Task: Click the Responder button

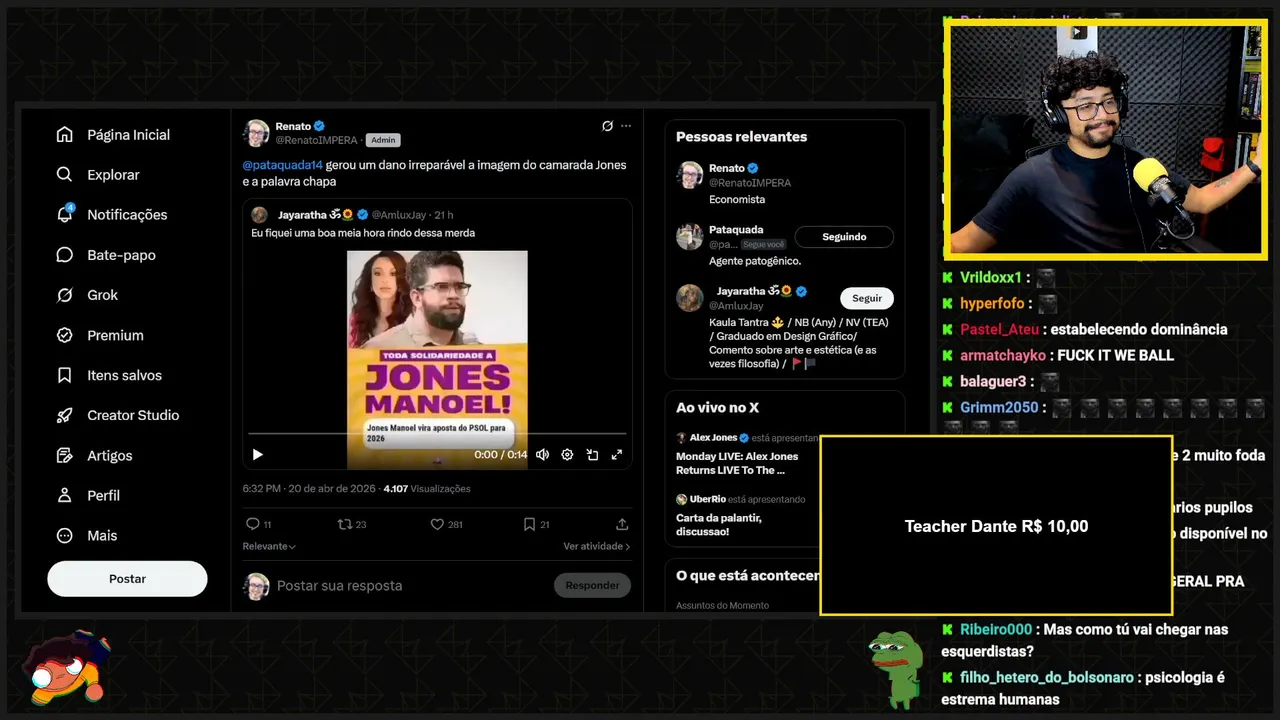Action: [x=592, y=585]
